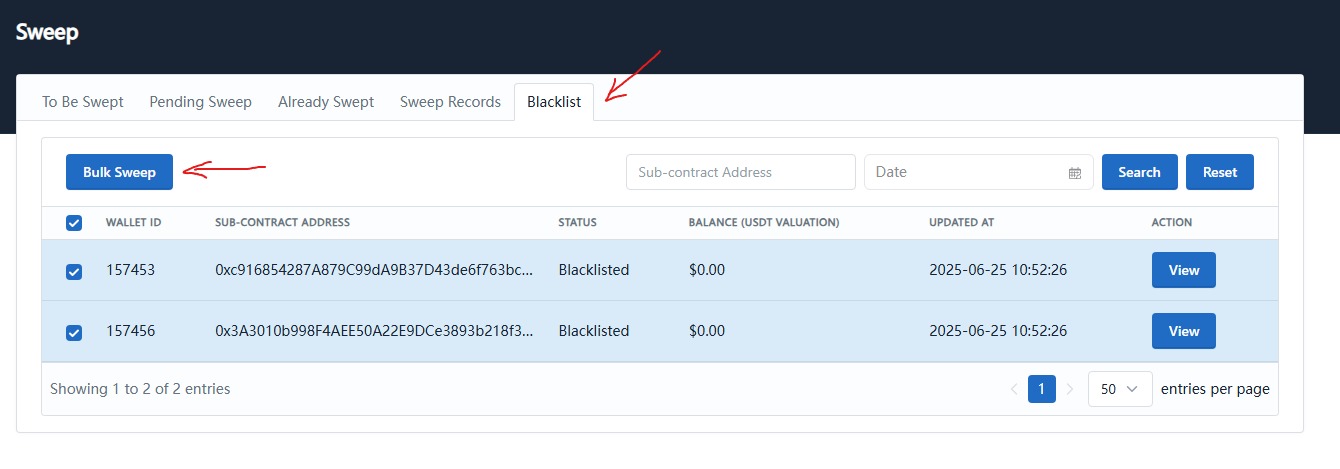Open the Date picker field
The height and width of the screenshot is (469, 1340).
(x=965, y=172)
